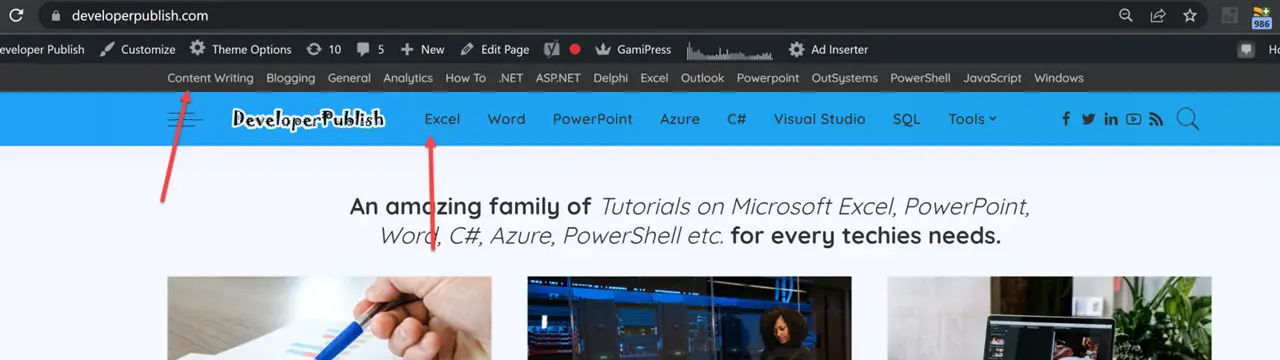The height and width of the screenshot is (360, 1280).
Task: Open the YouTube social icon
Action: pyautogui.click(x=1133, y=119)
